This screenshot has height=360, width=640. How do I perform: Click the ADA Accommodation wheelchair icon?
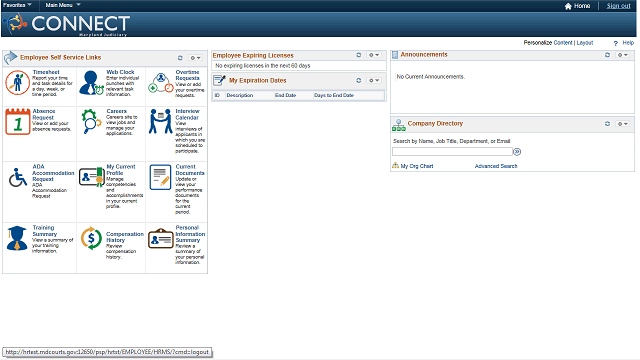click(18, 178)
